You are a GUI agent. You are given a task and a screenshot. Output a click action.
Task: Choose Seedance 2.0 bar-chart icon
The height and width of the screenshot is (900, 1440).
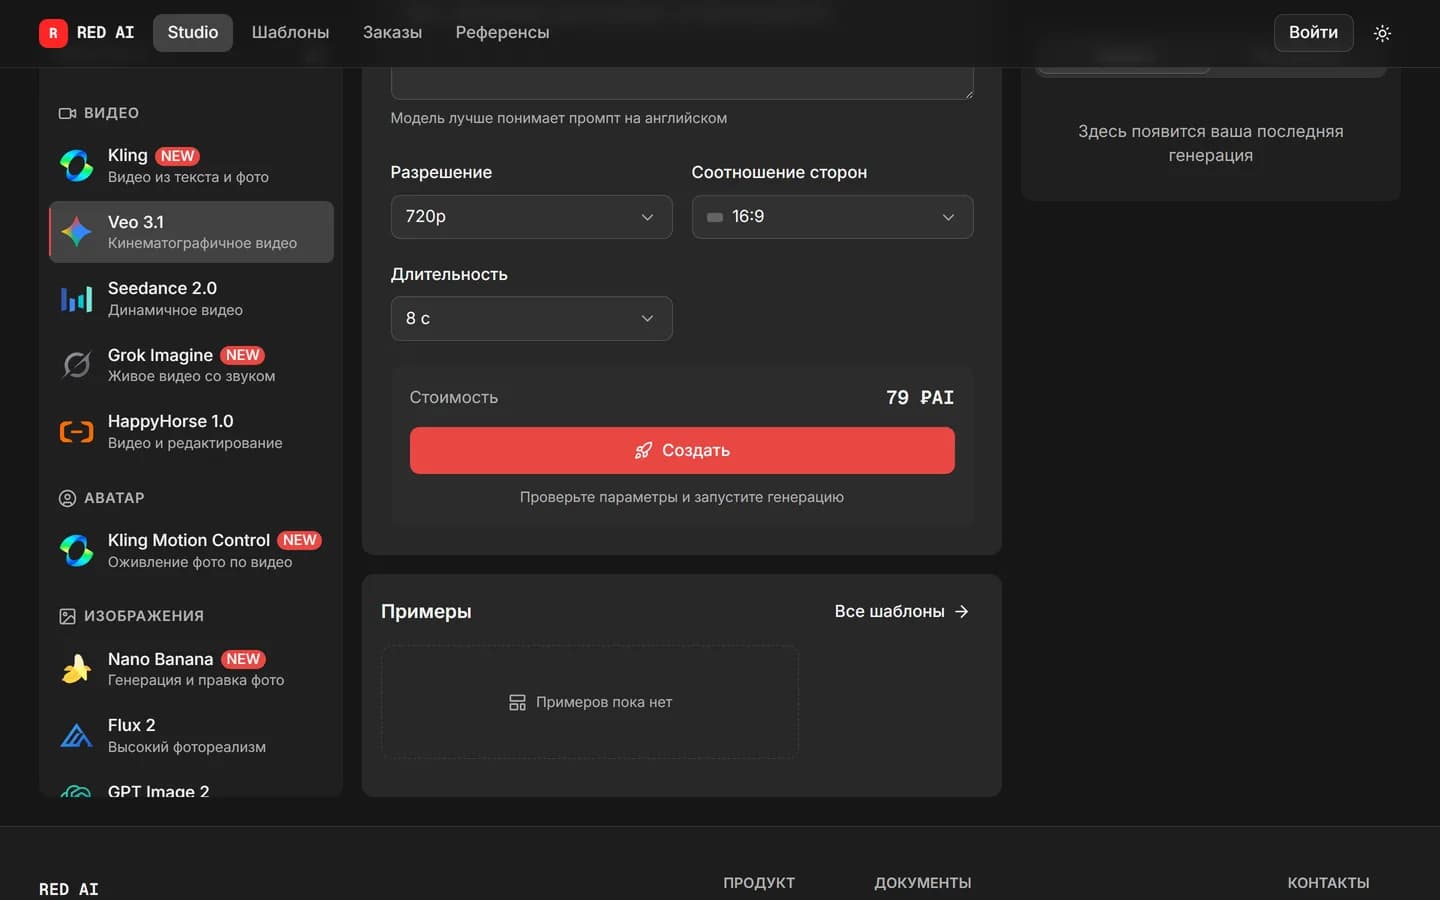pos(76,298)
